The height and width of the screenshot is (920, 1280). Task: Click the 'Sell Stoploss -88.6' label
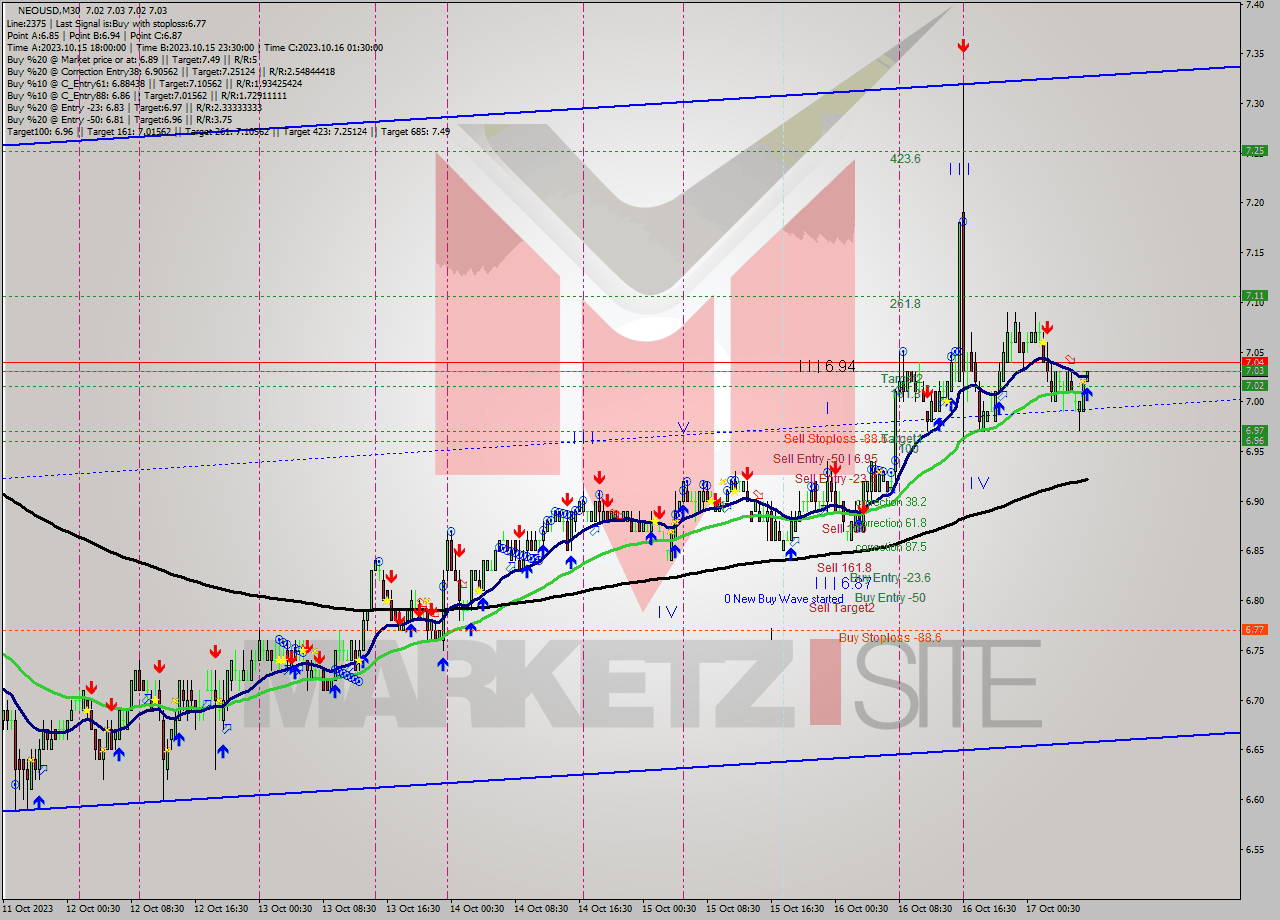834,438
